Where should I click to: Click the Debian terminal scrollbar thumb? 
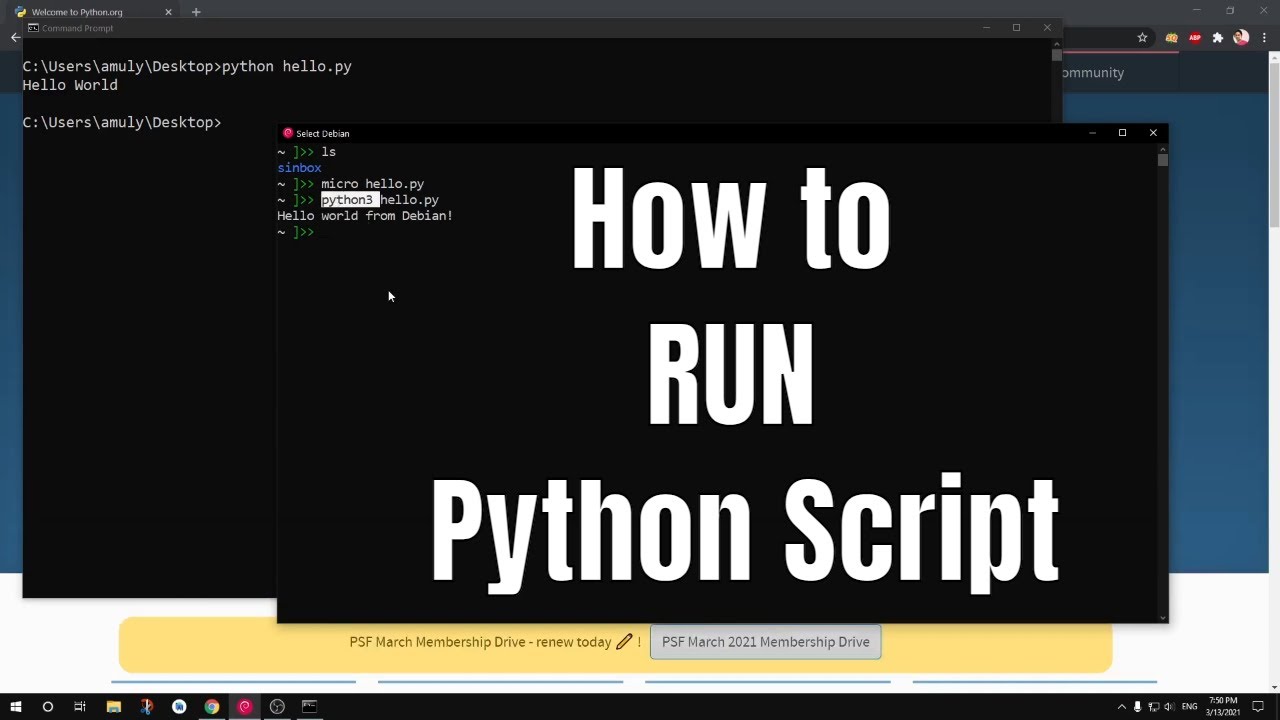click(1162, 160)
